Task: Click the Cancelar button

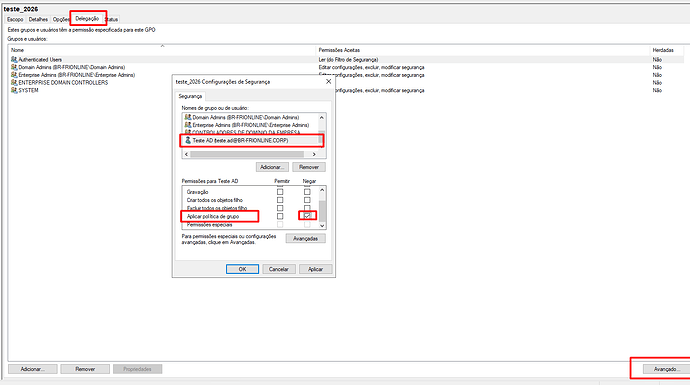Action: [x=279, y=269]
